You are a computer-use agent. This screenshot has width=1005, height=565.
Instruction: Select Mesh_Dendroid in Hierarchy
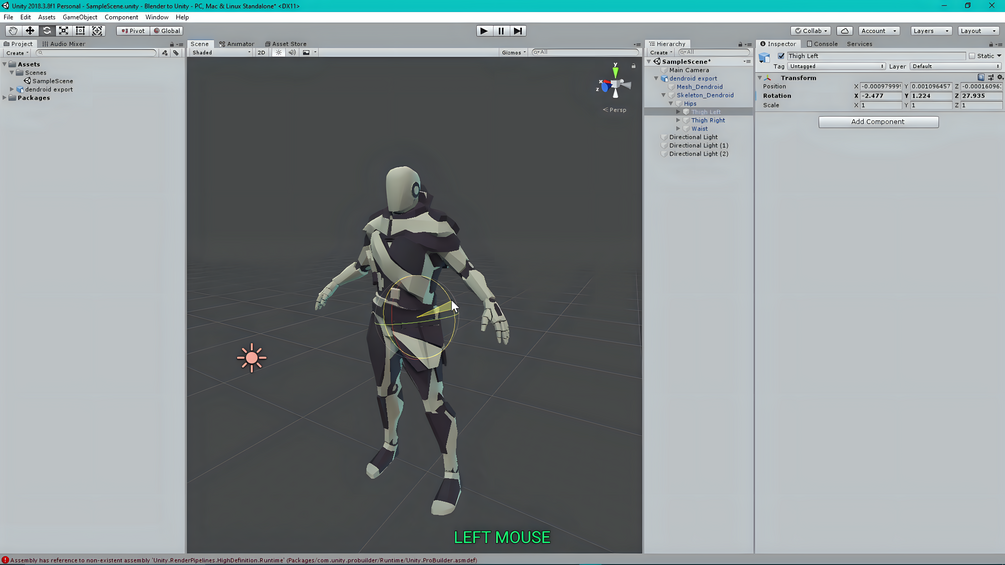tap(699, 86)
